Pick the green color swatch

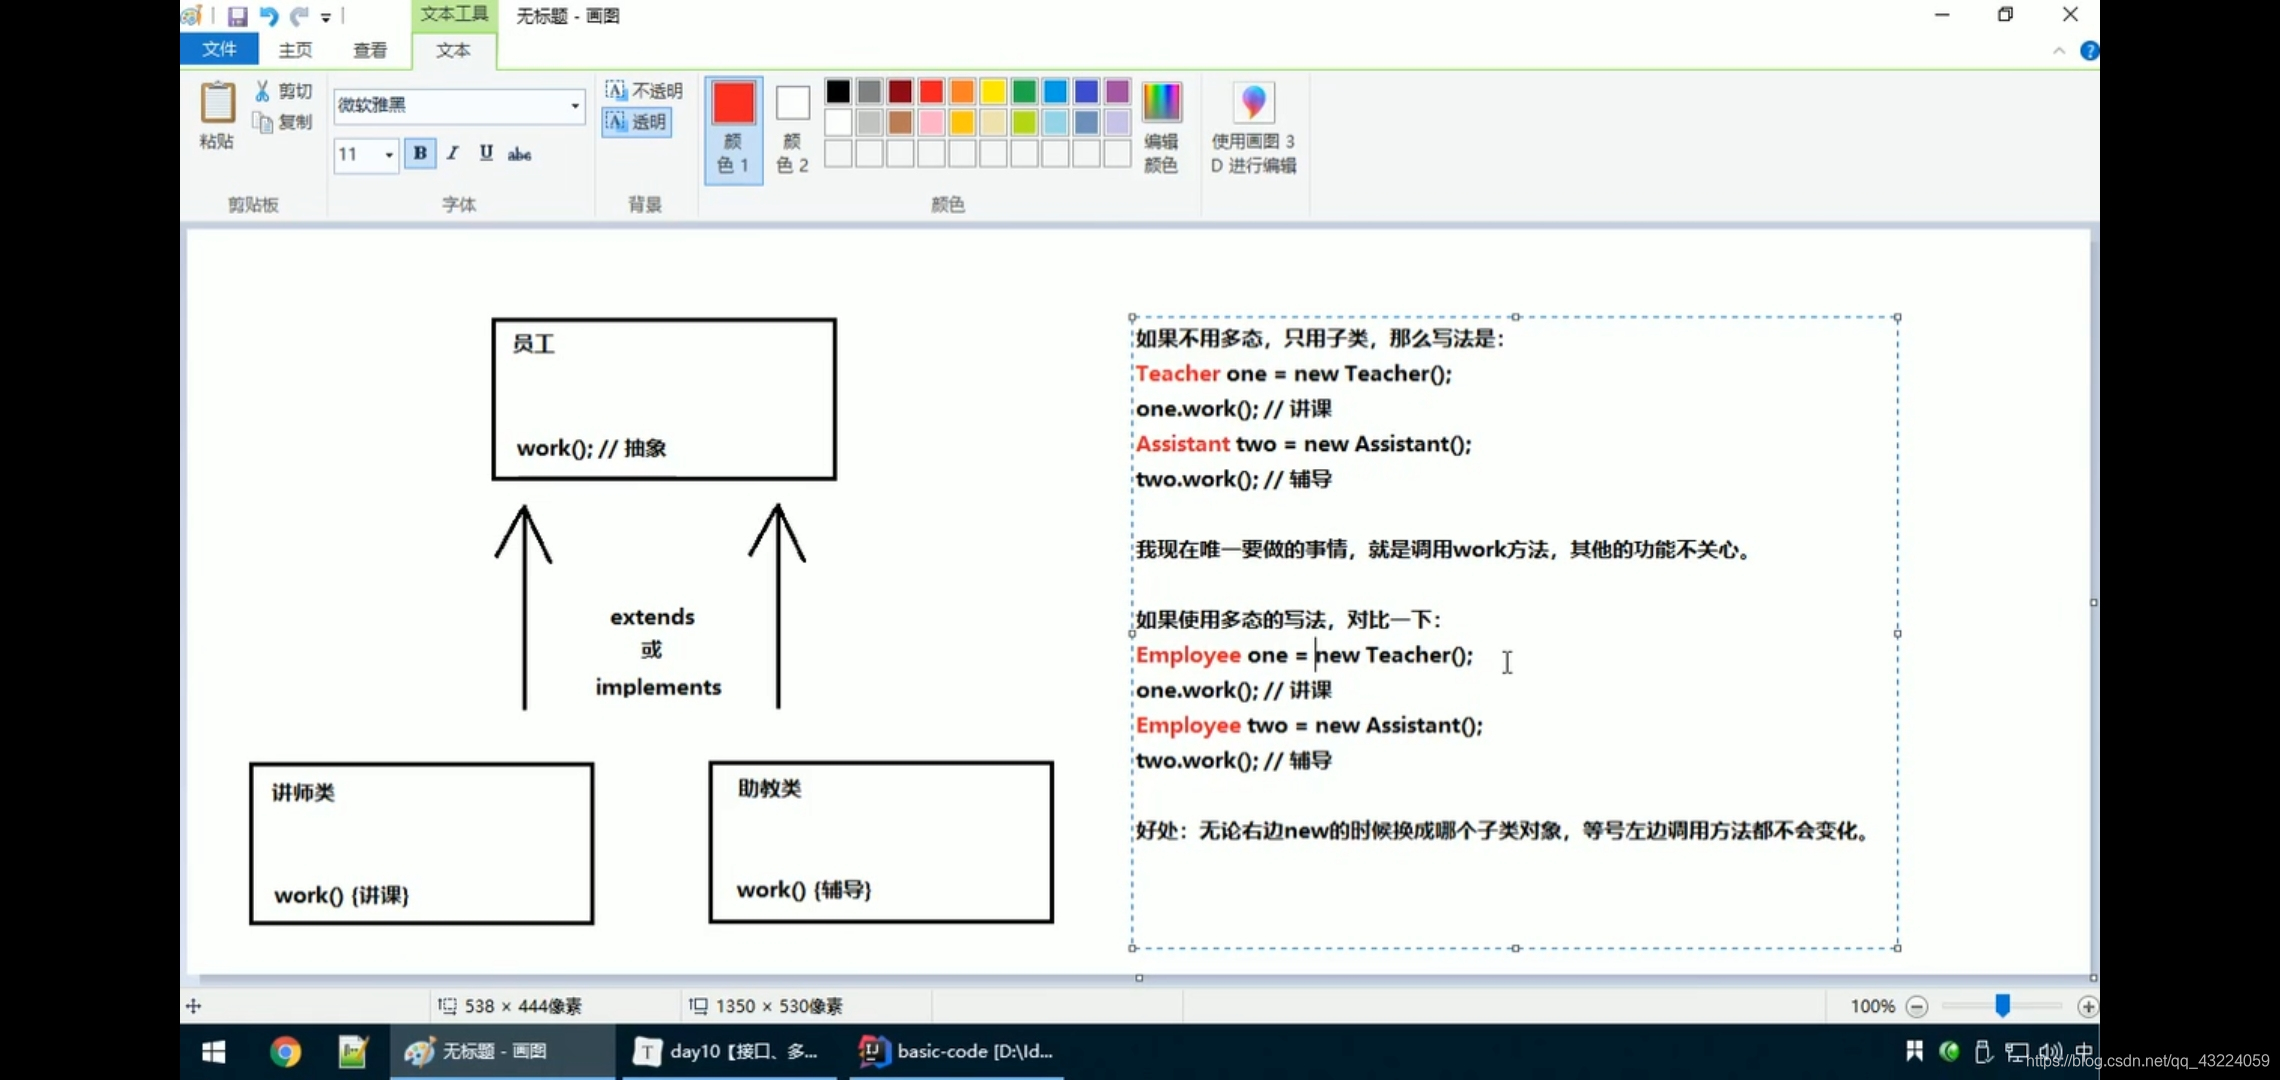1024,92
